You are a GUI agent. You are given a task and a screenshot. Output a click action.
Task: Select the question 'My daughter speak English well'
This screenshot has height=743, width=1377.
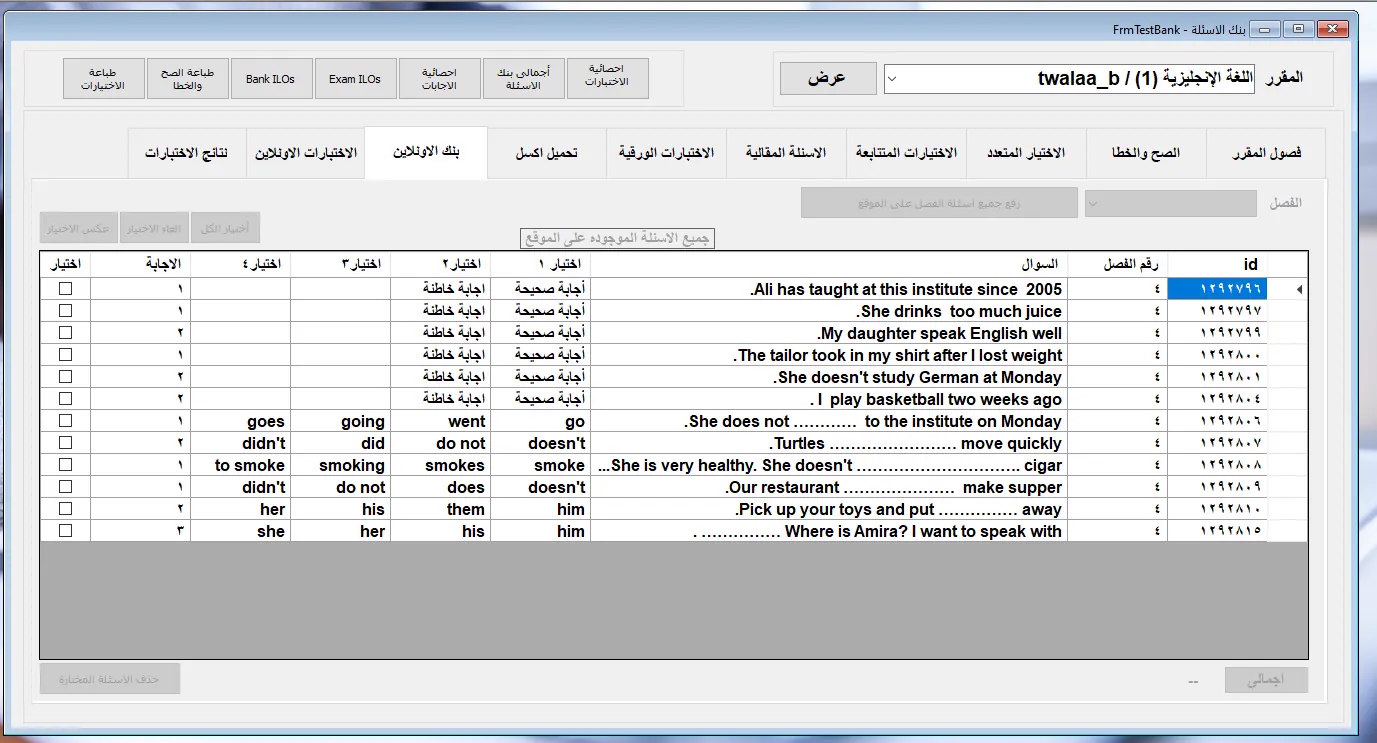coord(829,333)
